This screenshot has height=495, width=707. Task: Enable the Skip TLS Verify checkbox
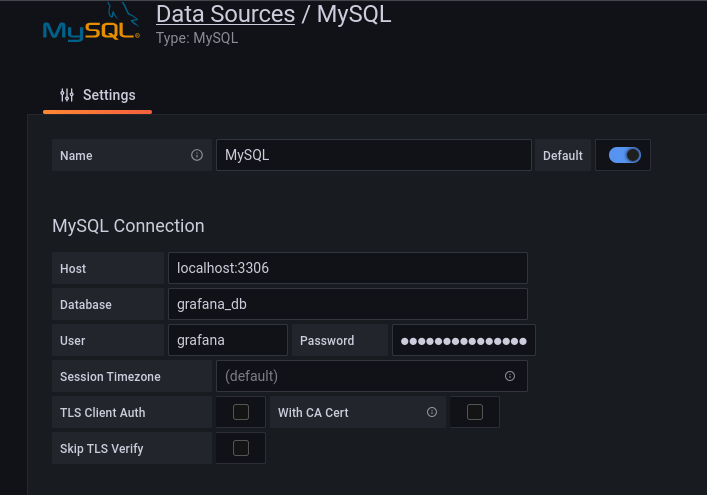coord(241,448)
